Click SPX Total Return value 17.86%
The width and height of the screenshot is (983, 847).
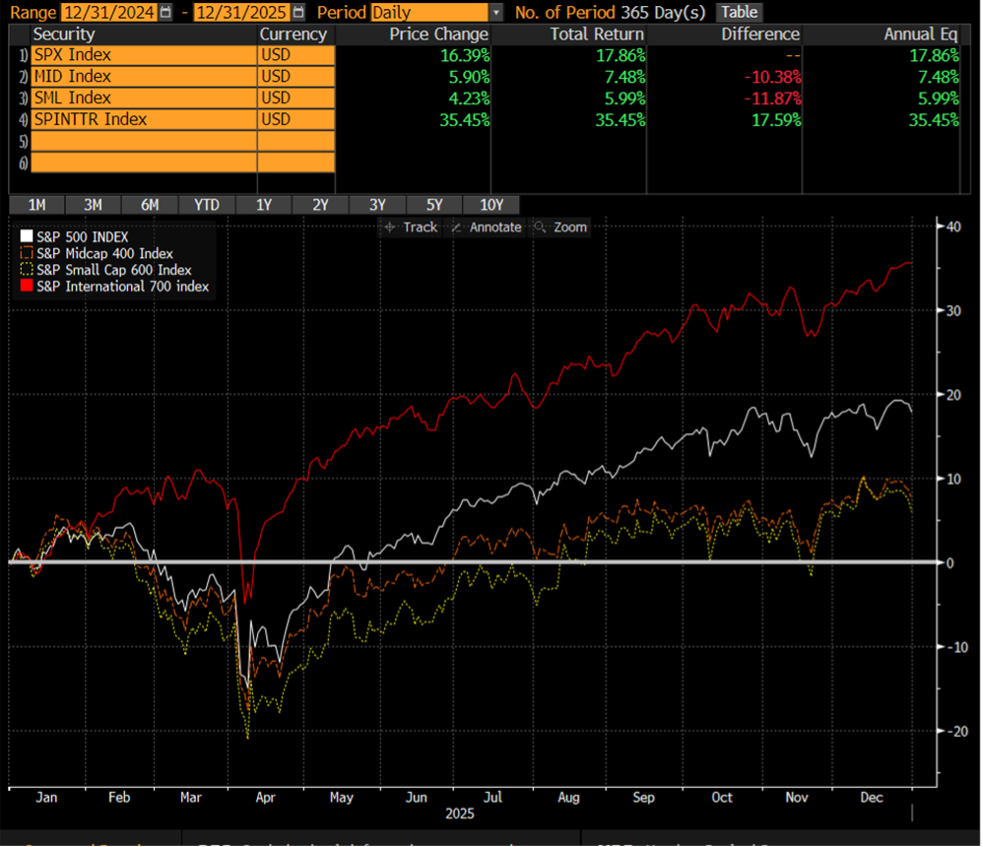621,56
